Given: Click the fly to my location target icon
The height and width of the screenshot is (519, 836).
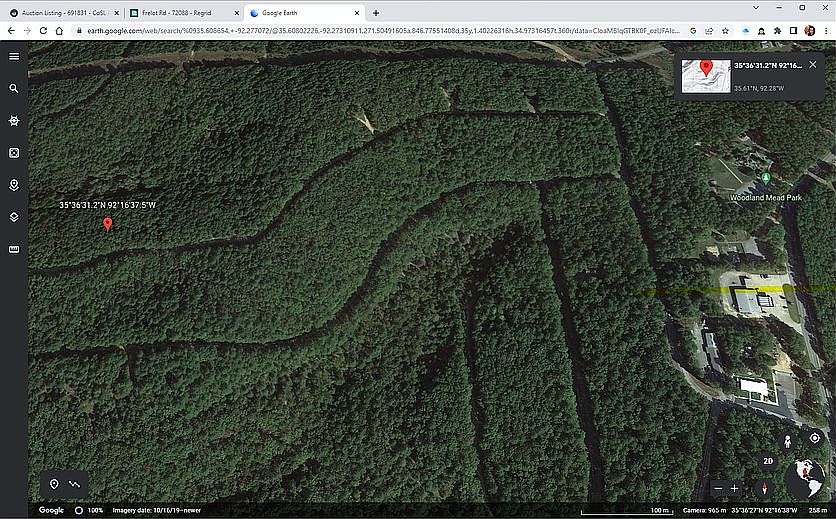Looking at the screenshot, I should pos(815,438).
